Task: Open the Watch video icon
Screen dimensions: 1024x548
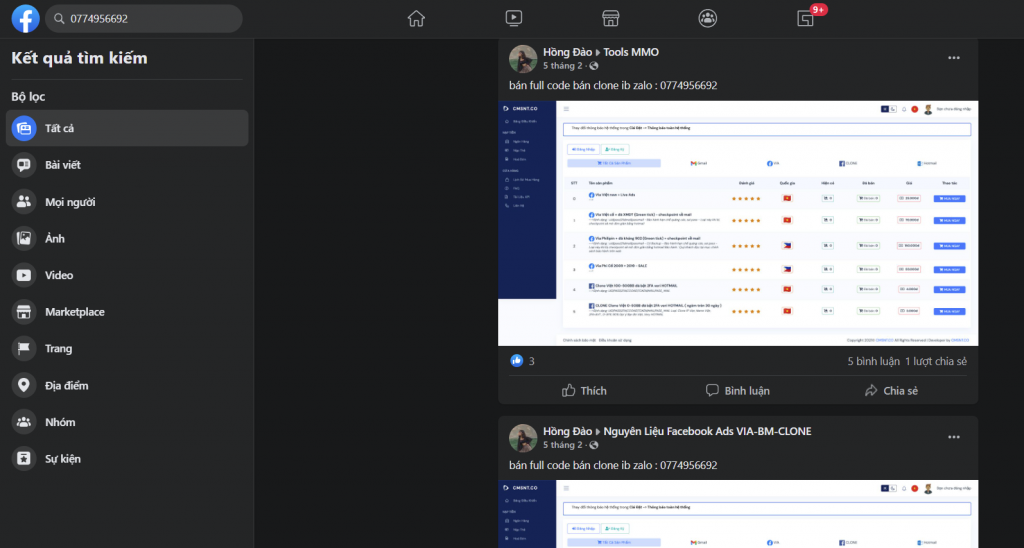Action: 513,18
